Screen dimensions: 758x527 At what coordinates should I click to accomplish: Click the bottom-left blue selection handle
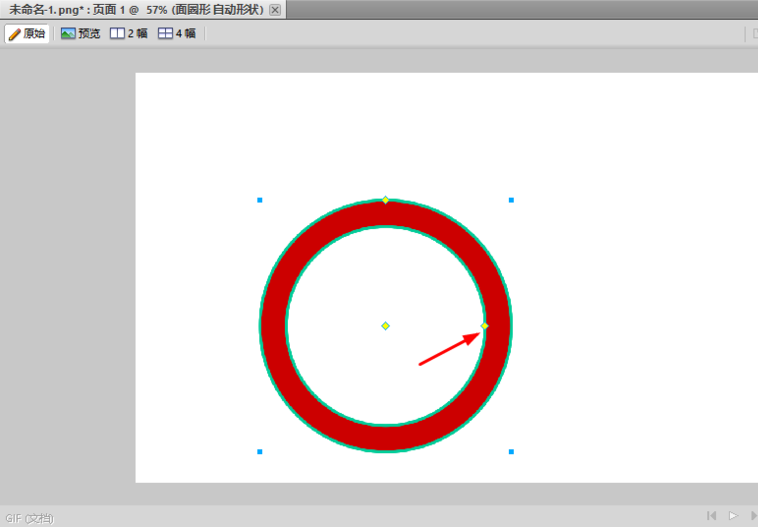[260, 452]
